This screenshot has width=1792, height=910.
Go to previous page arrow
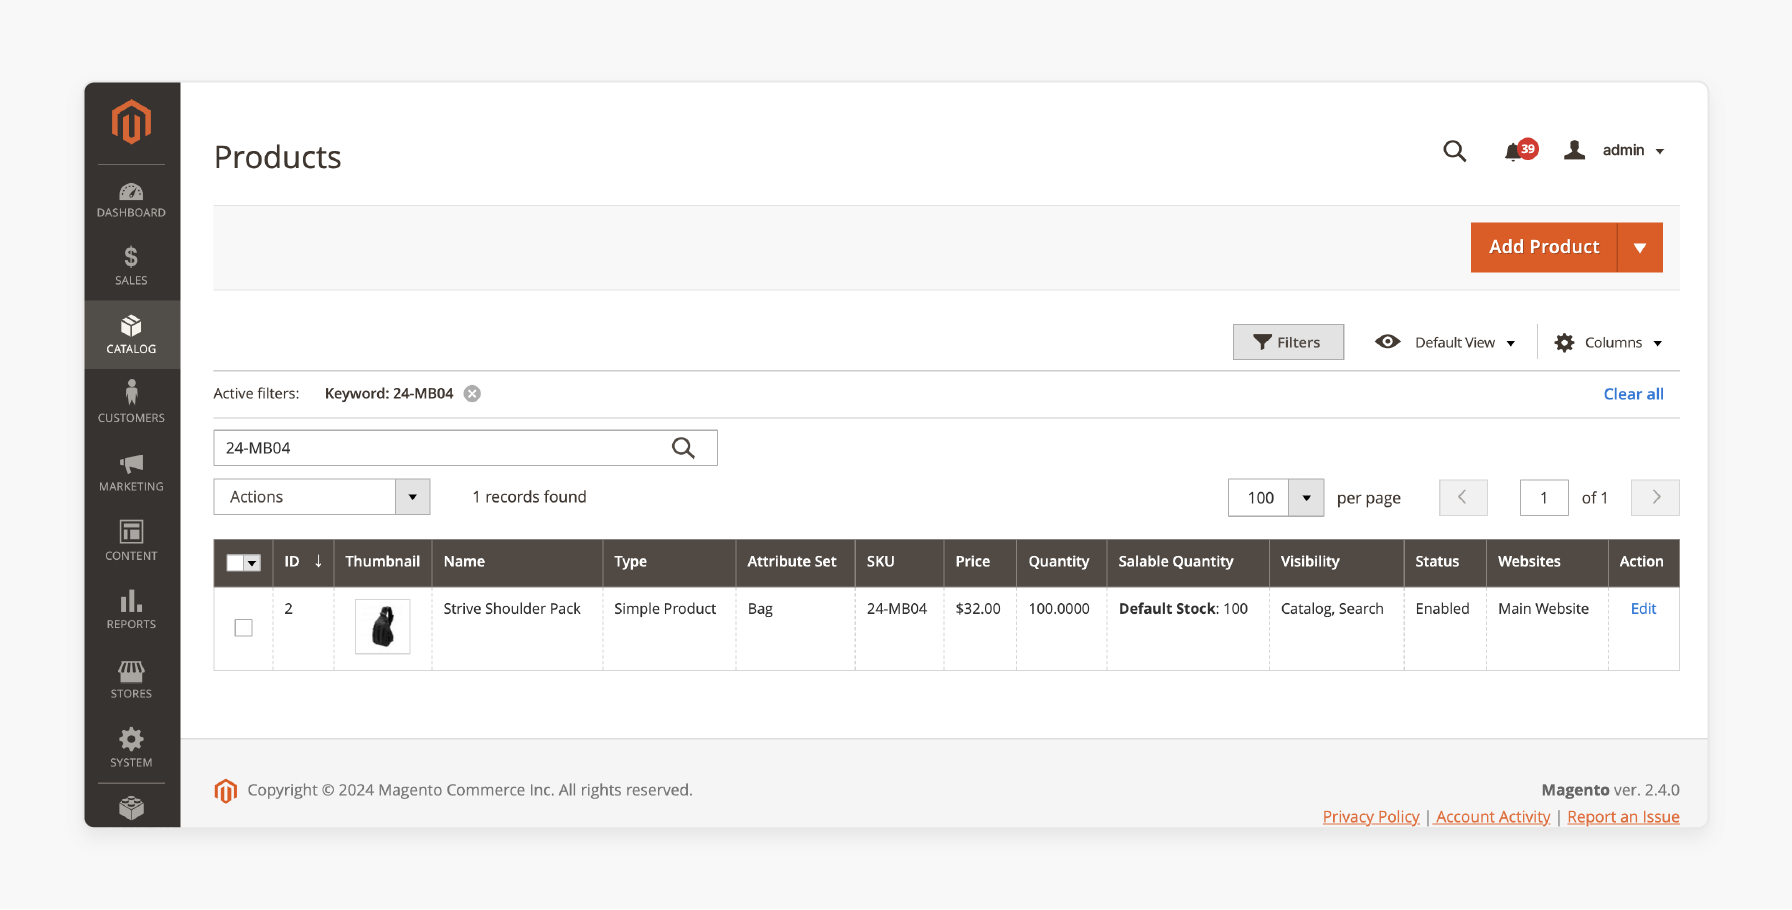click(1463, 497)
